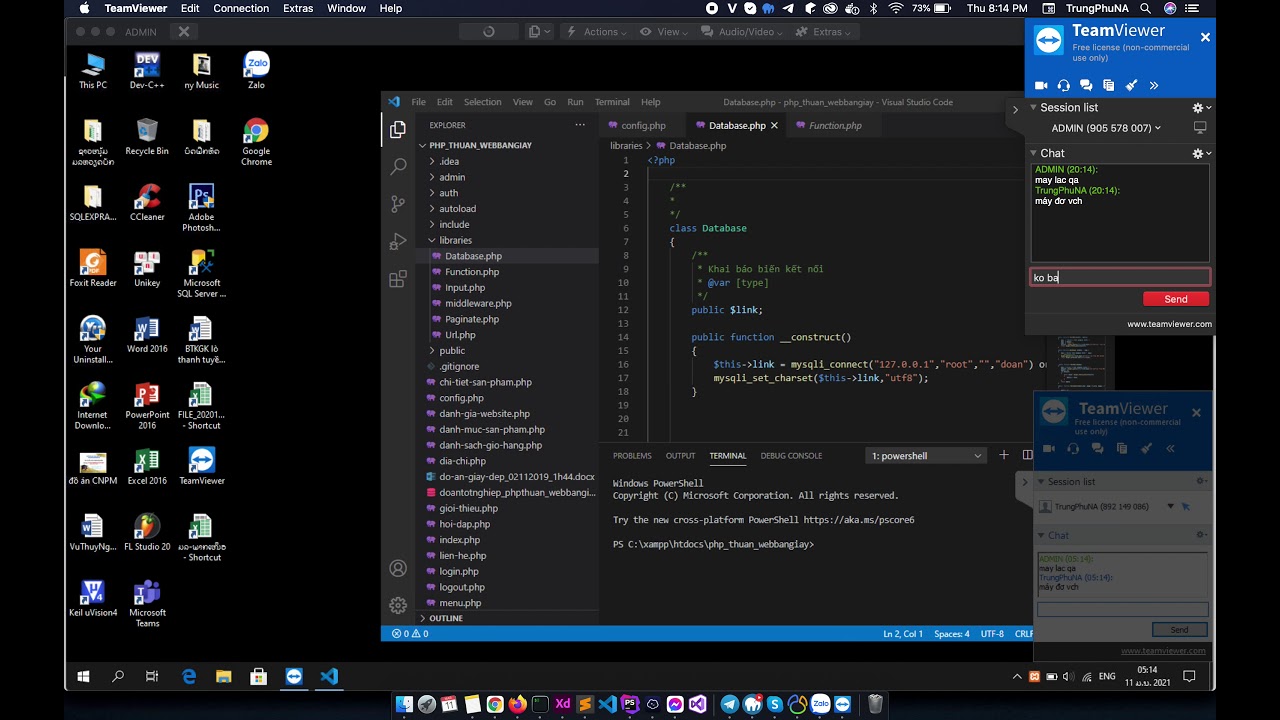This screenshot has width=1280, height=720.
Task: Open Run and Debug view icon
Action: (398, 241)
